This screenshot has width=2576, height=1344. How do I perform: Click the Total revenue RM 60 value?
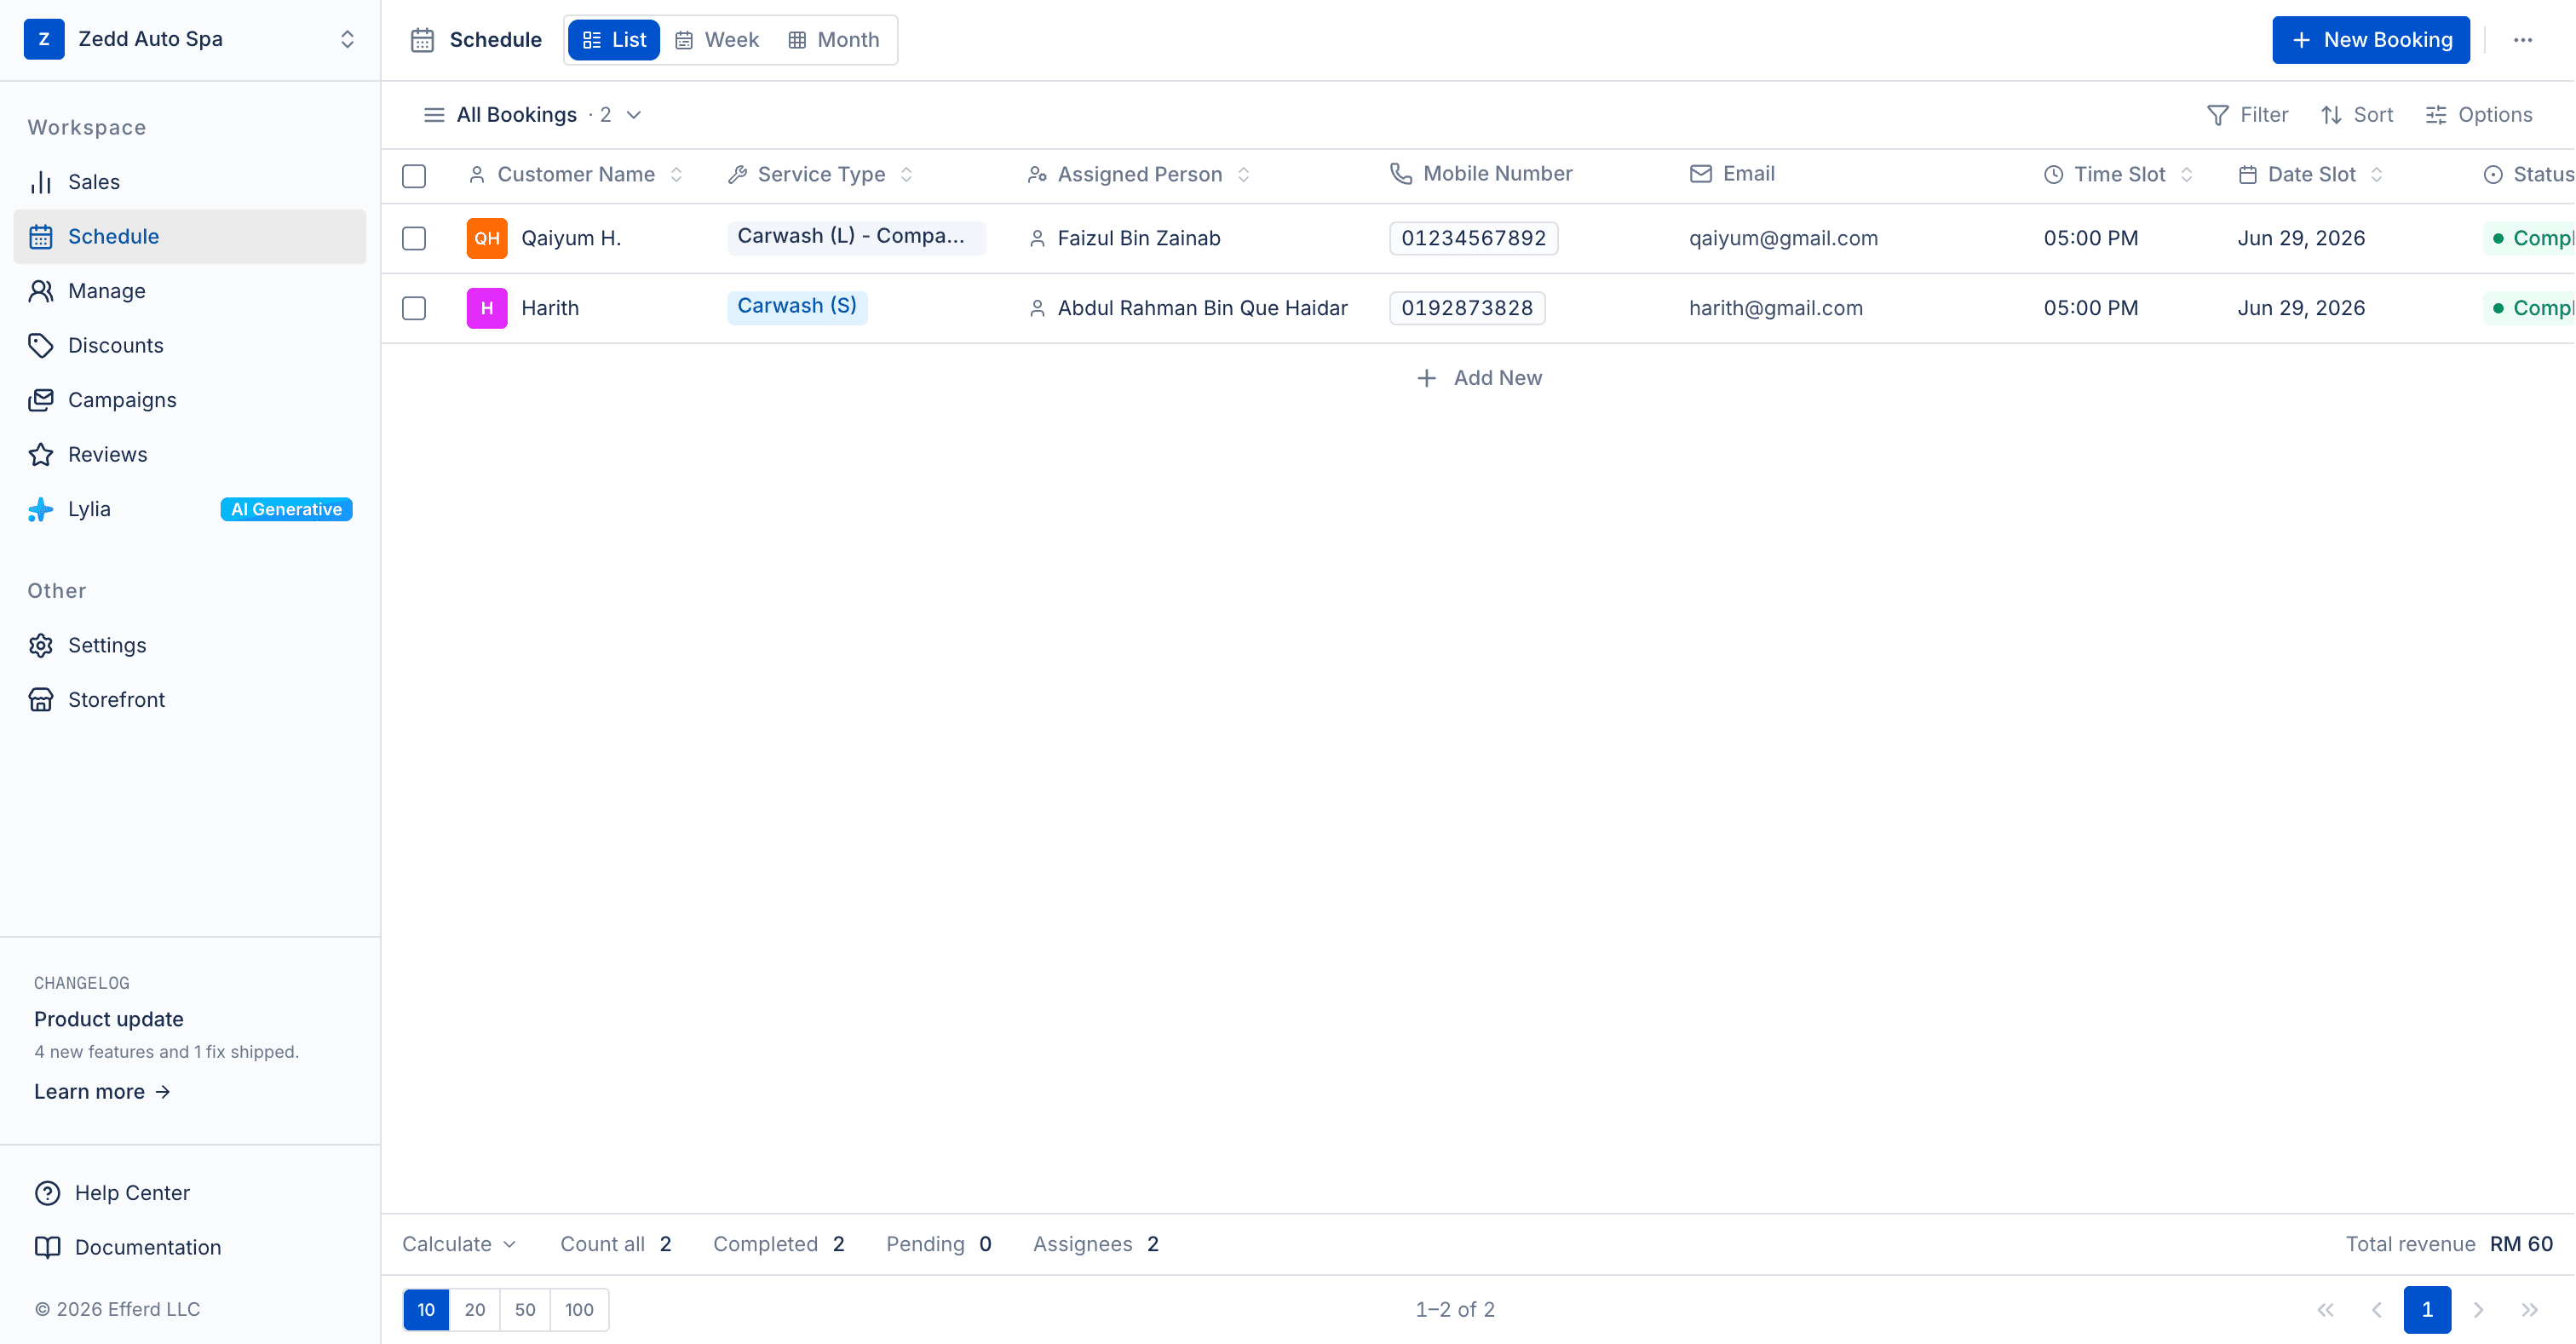pos(2521,1244)
